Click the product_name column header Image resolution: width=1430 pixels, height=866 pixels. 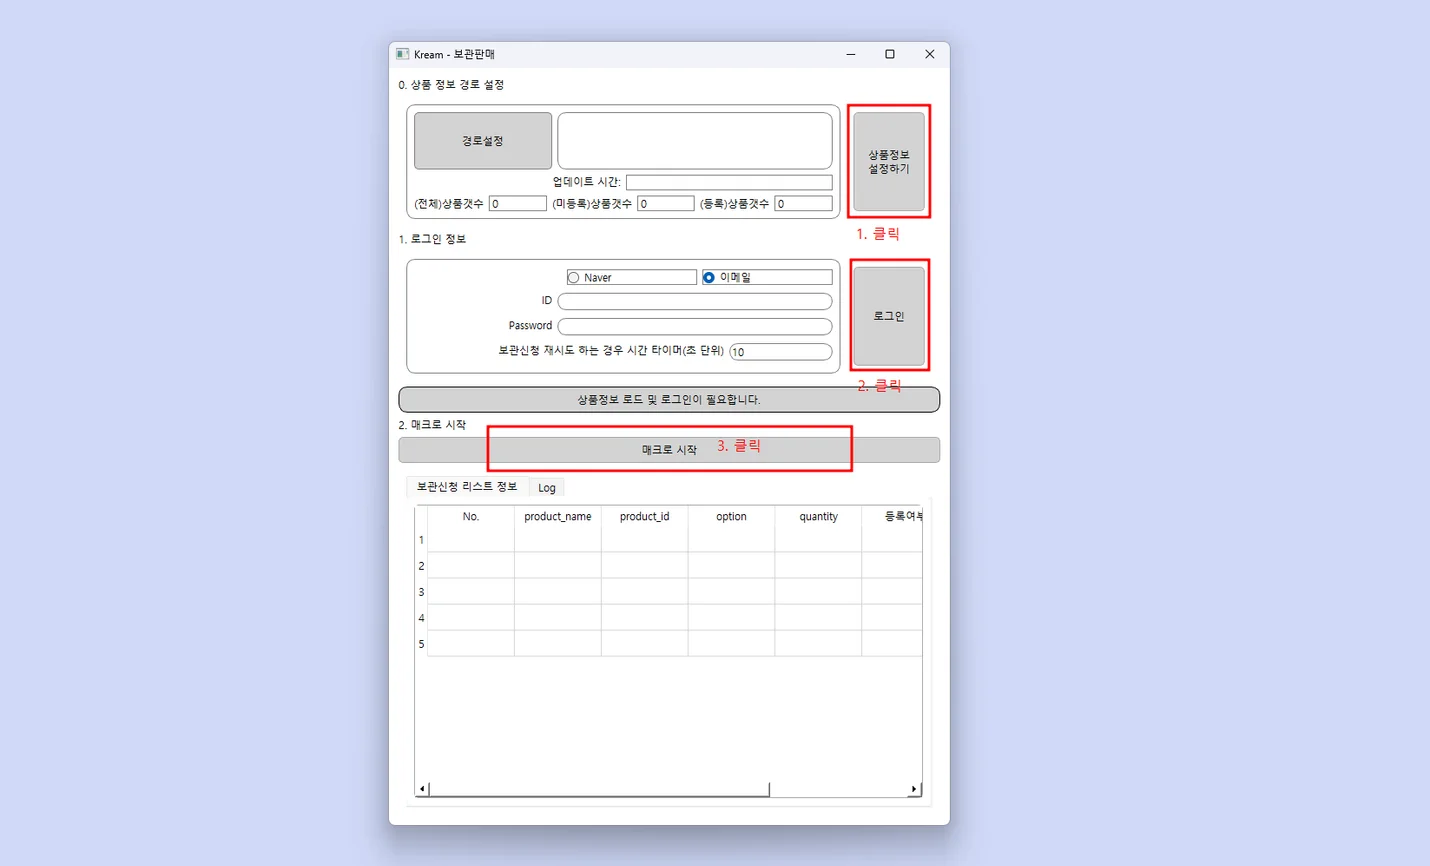(x=558, y=517)
